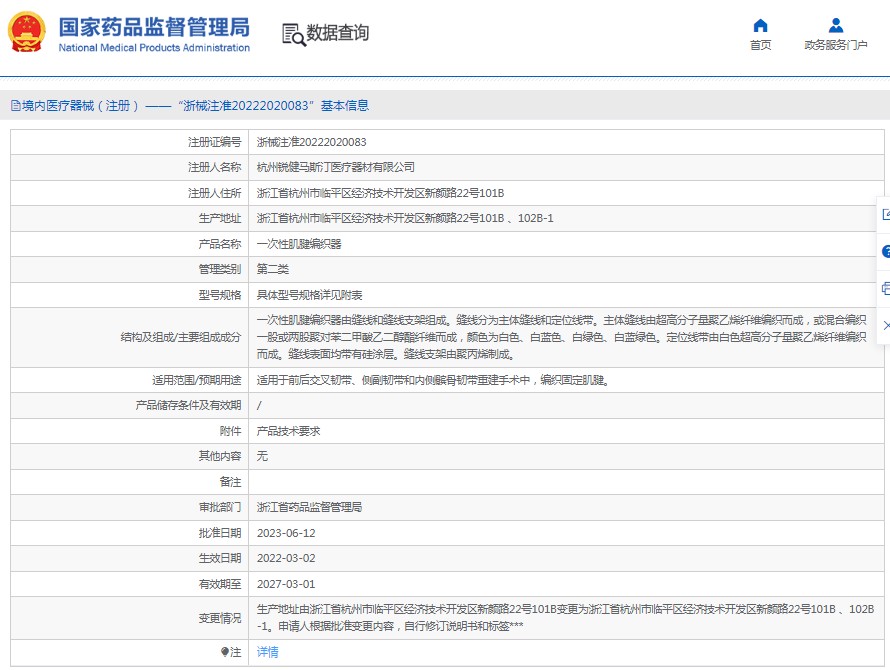Image resolution: width=890 pixels, height=670 pixels.
Task: Open the 数据查询 search icon
Action: click(x=293, y=34)
